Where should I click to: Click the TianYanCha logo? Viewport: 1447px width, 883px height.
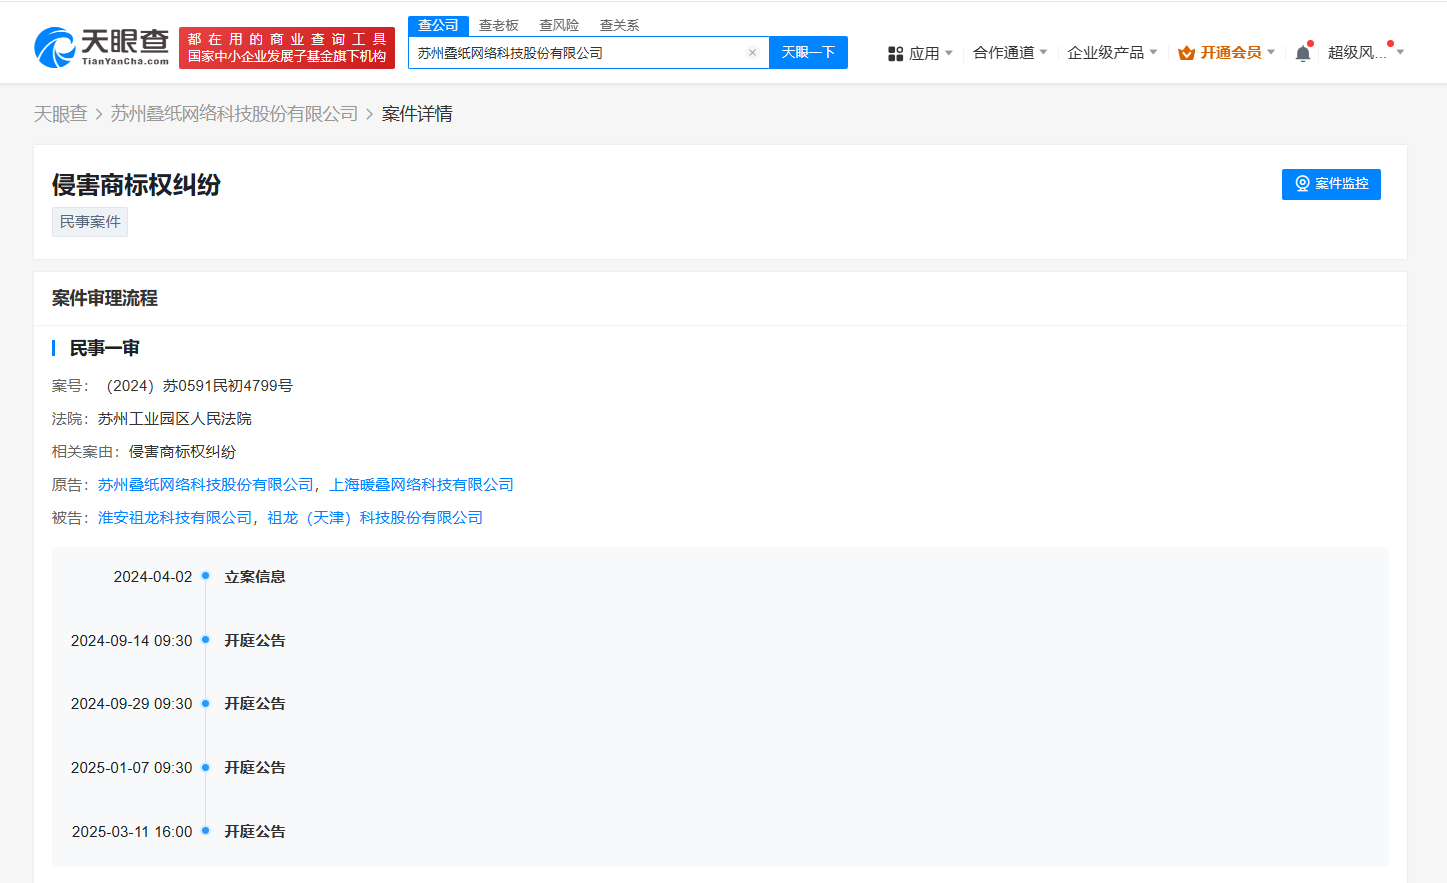tap(101, 47)
